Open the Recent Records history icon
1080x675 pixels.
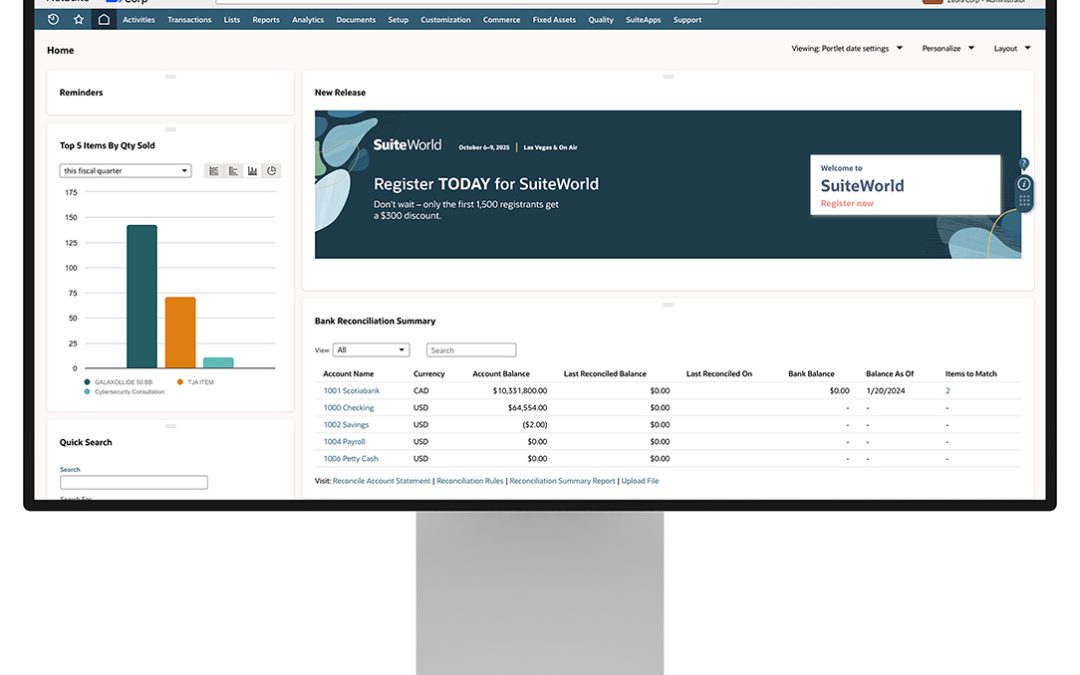(x=53, y=20)
